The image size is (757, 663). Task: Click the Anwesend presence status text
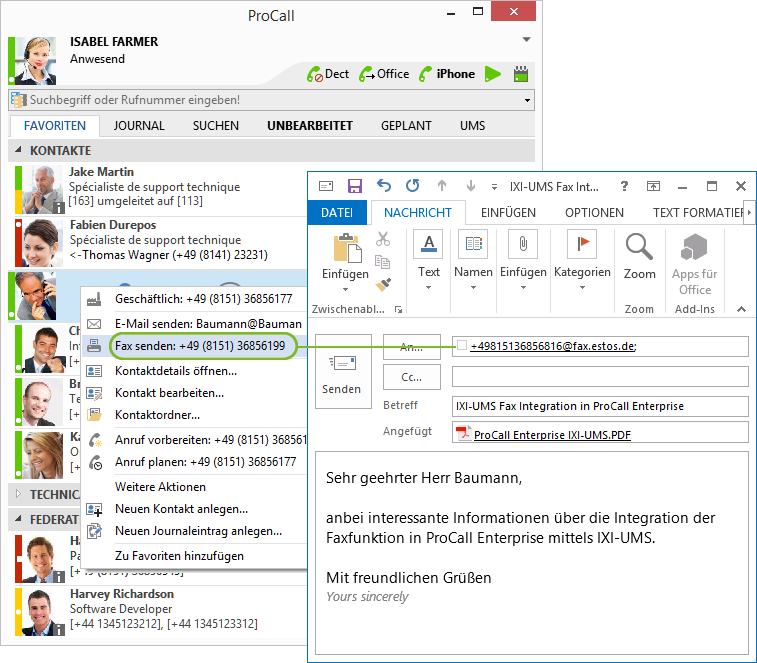click(x=98, y=59)
